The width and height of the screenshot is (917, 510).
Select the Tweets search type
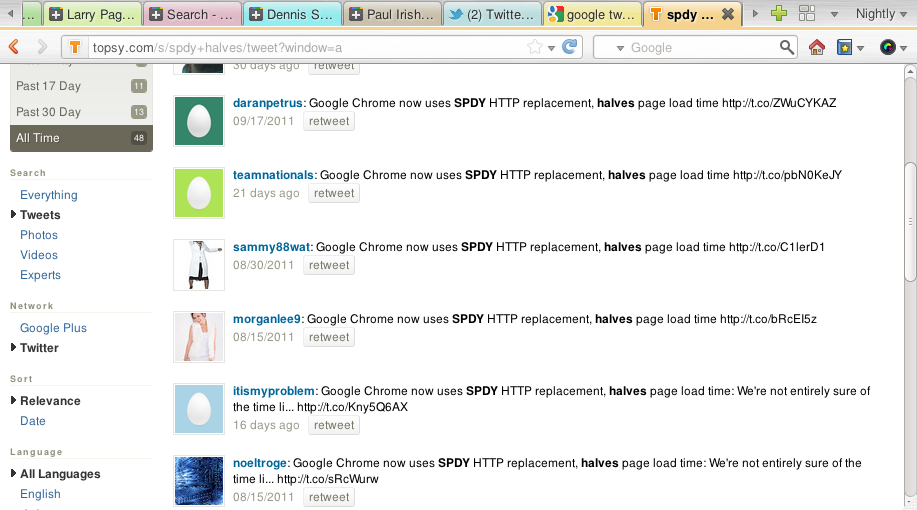coord(40,215)
